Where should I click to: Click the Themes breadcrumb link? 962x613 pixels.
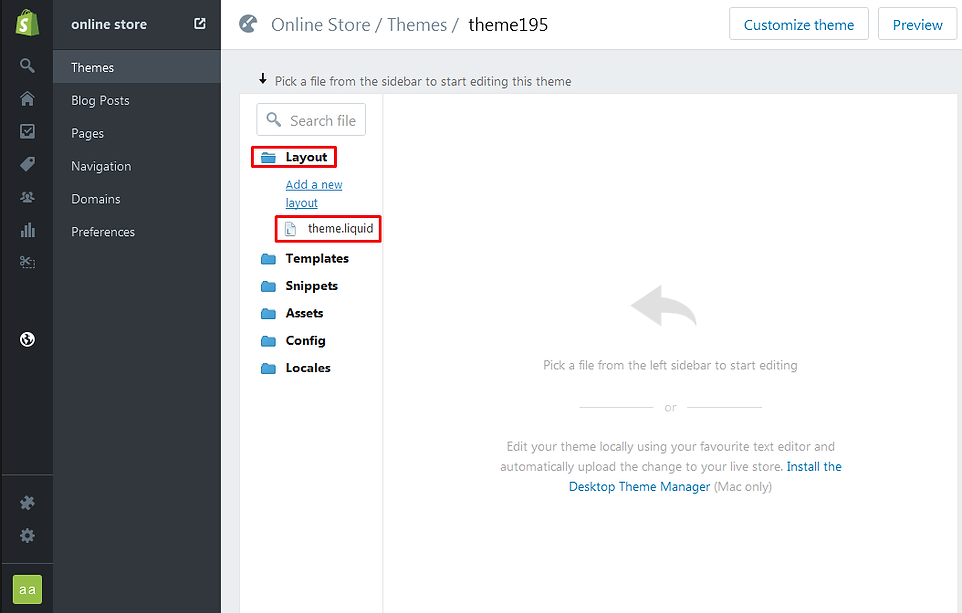point(417,25)
